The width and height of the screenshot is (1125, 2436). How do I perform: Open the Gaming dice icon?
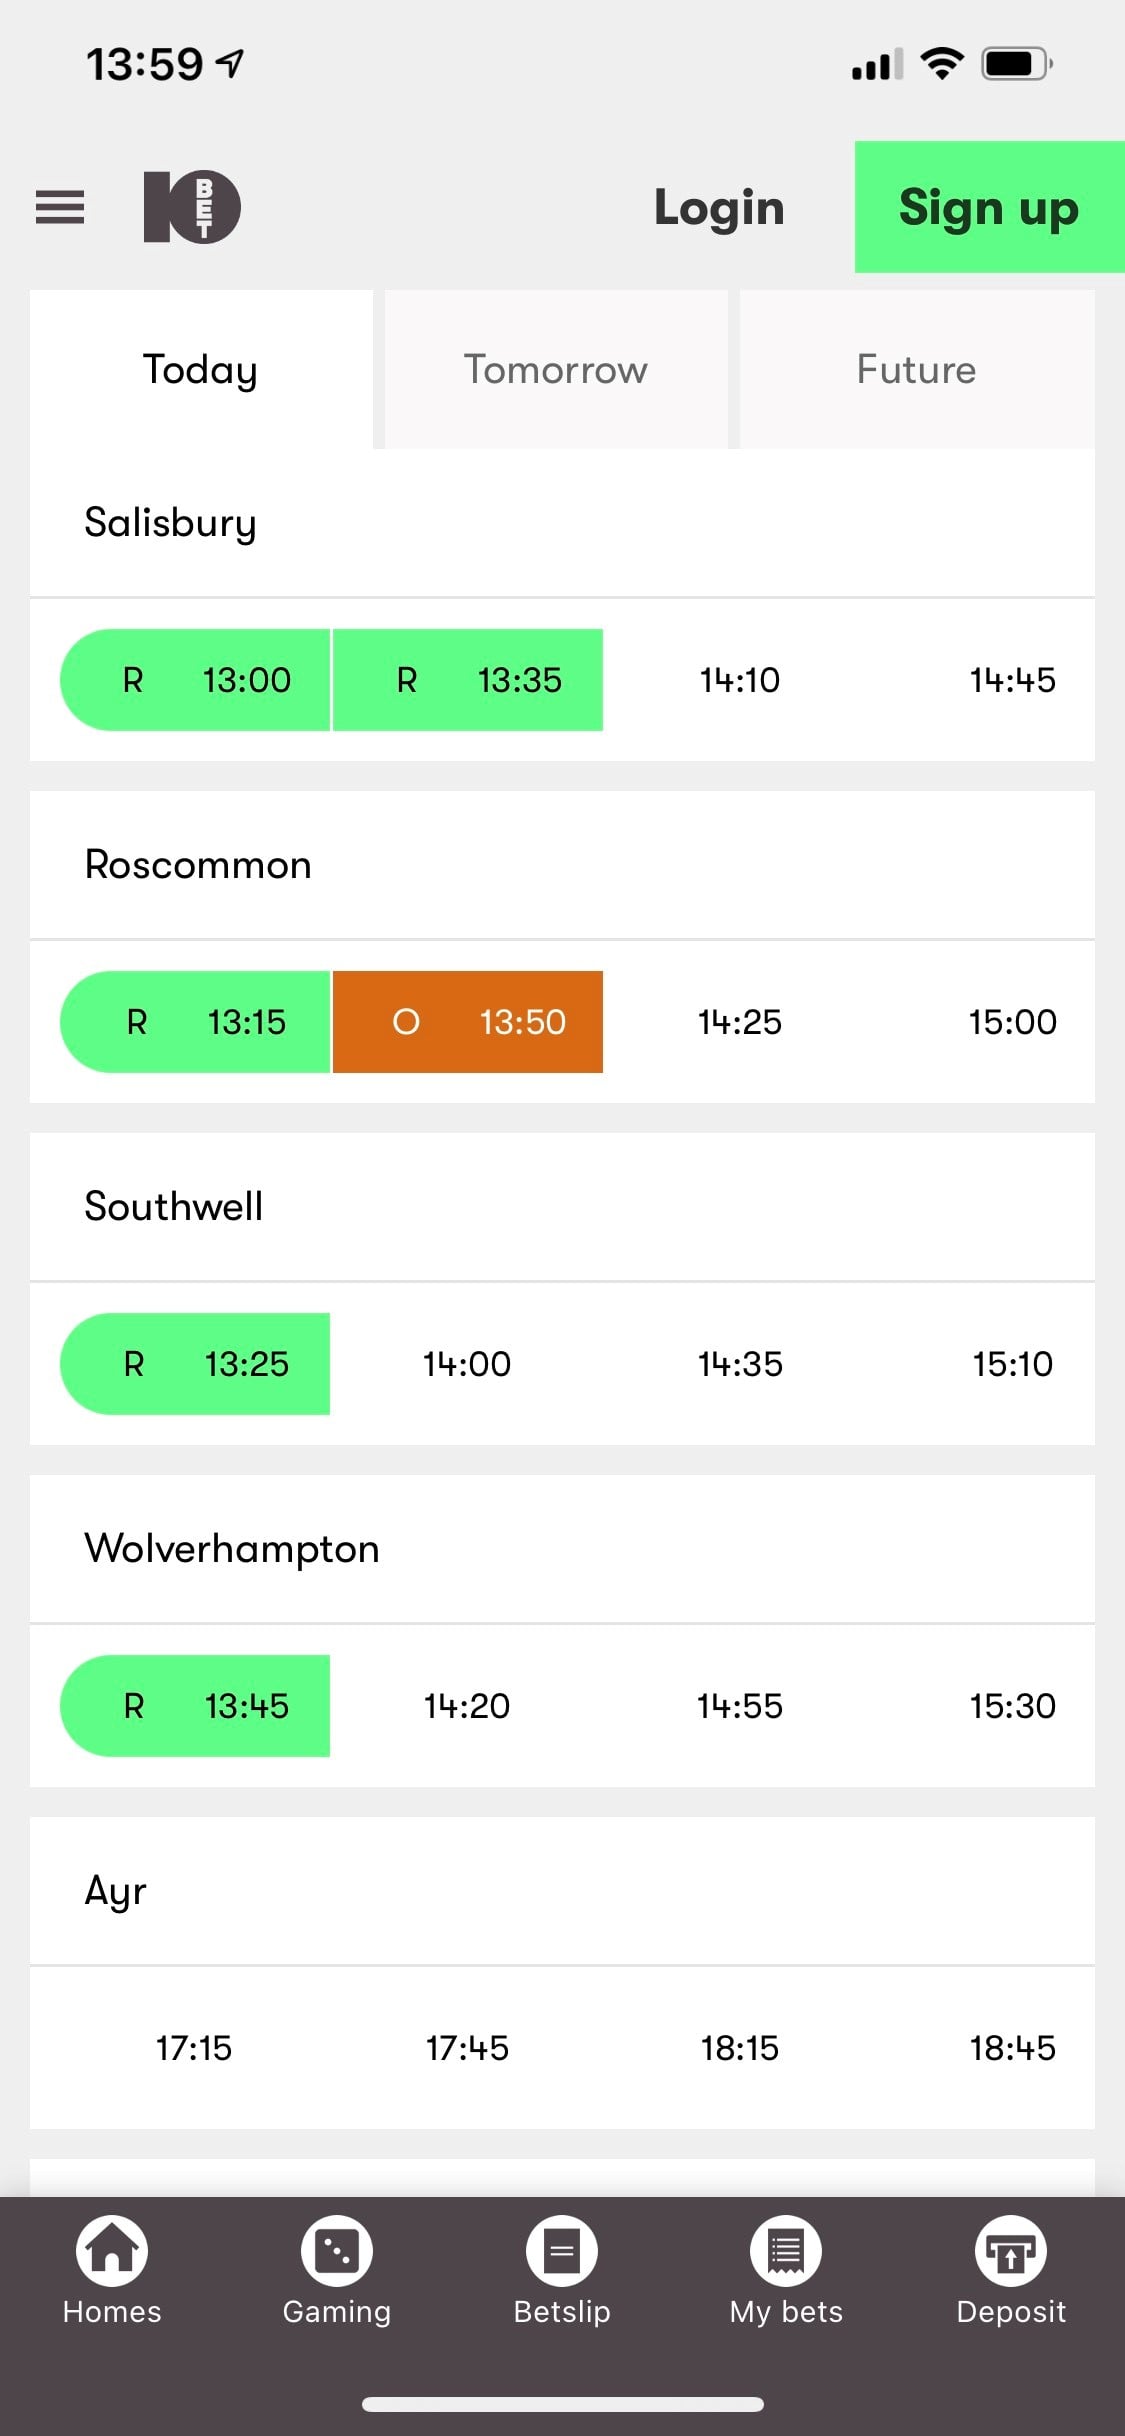(x=337, y=2251)
